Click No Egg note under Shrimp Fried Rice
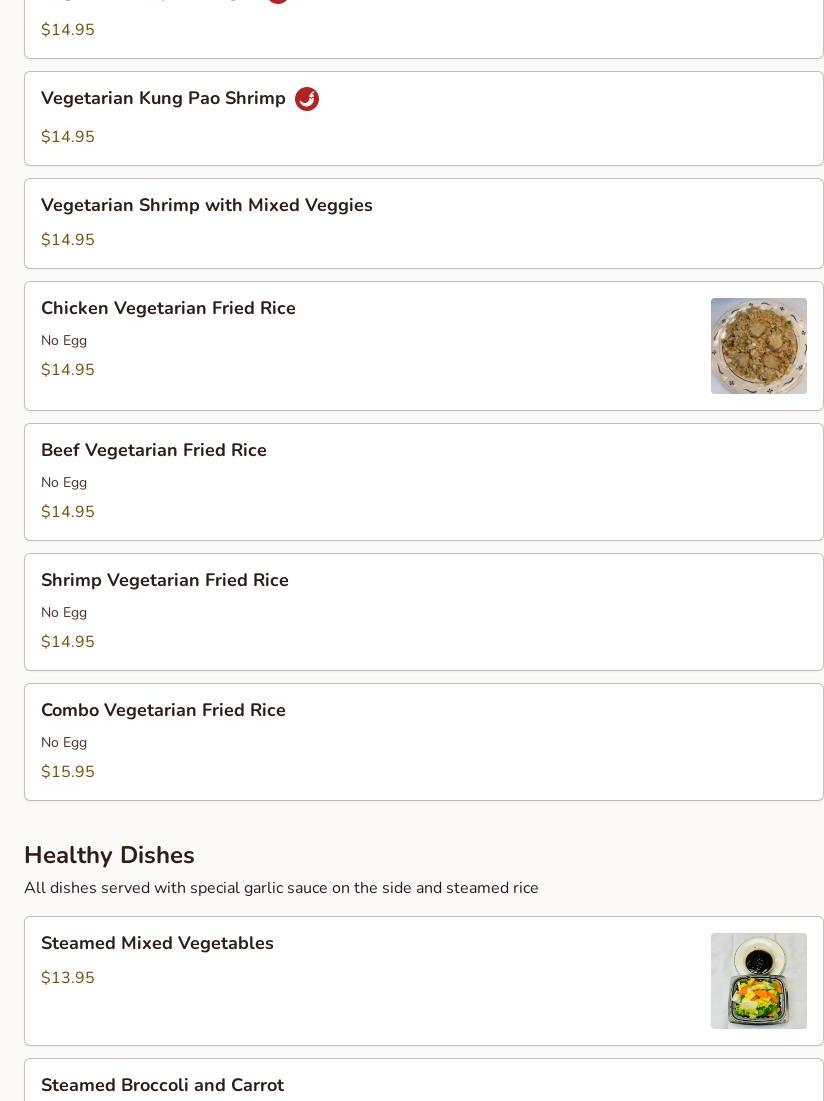The width and height of the screenshot is (824, 1101). (x=64, y=612)
